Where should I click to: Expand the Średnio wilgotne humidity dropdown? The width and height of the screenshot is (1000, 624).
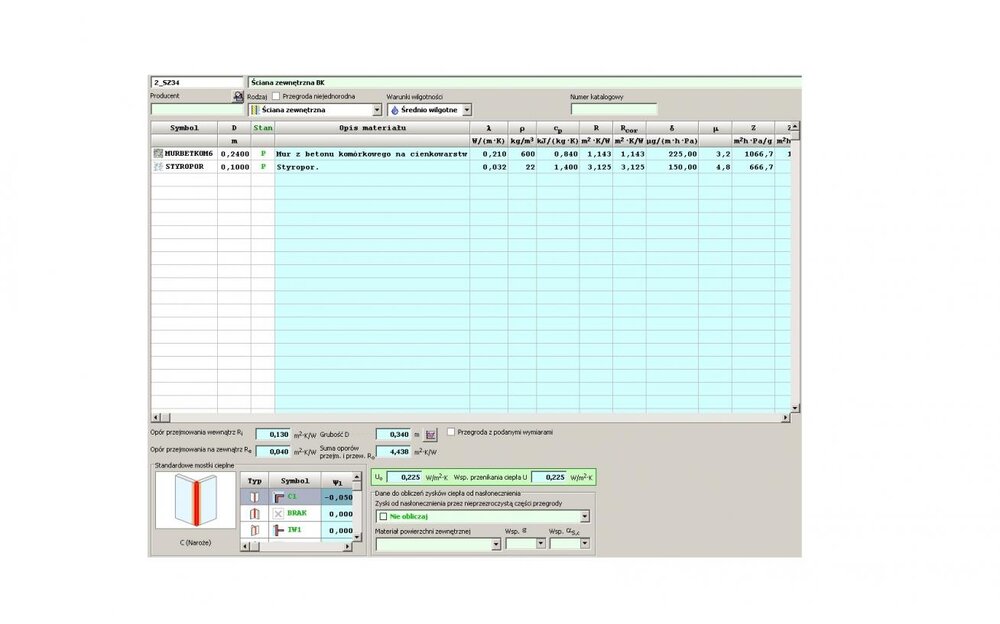click(467, 110)
